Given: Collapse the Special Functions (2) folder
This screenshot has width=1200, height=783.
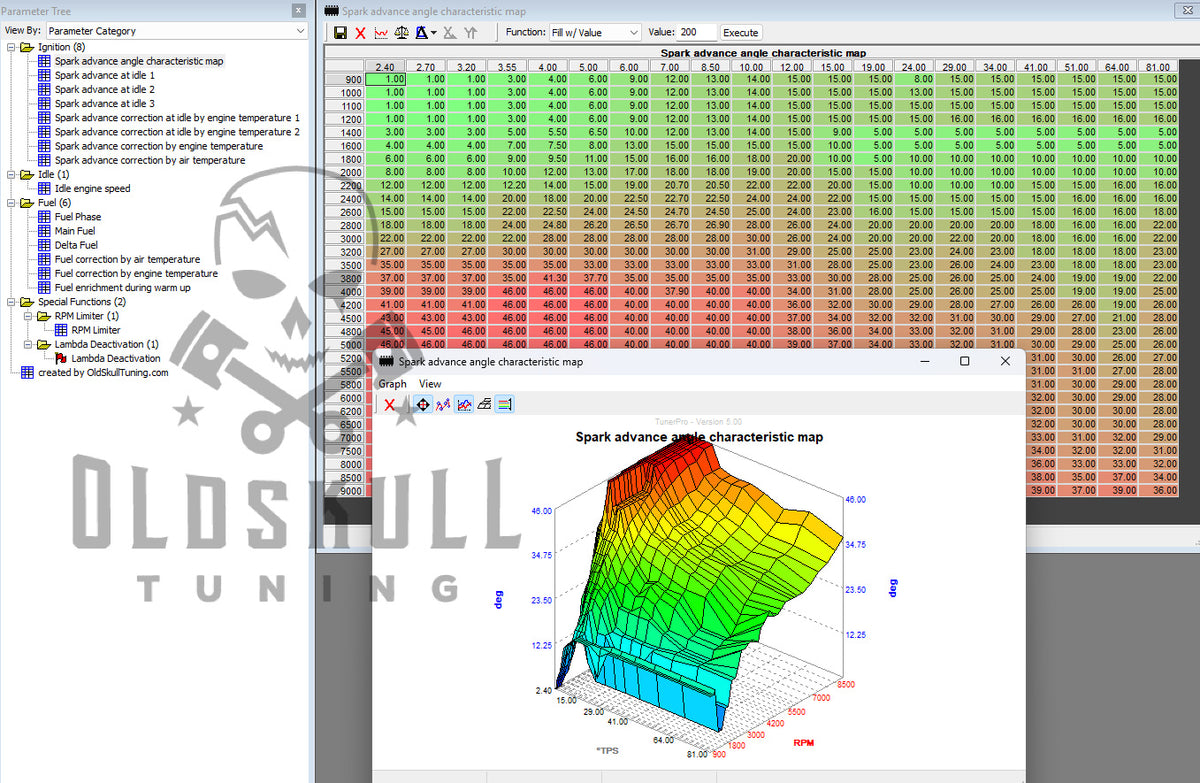Looking at the screenshot, I should [10, 301].
